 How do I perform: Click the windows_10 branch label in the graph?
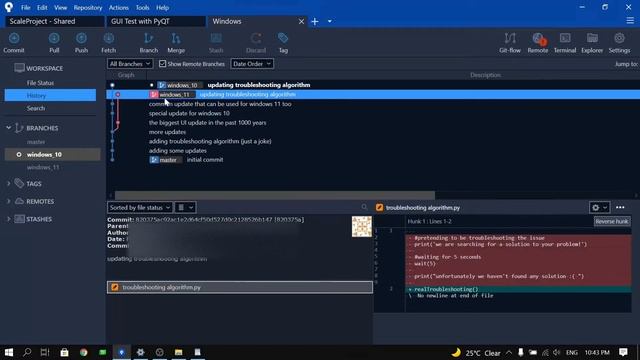tap(179, 85)
